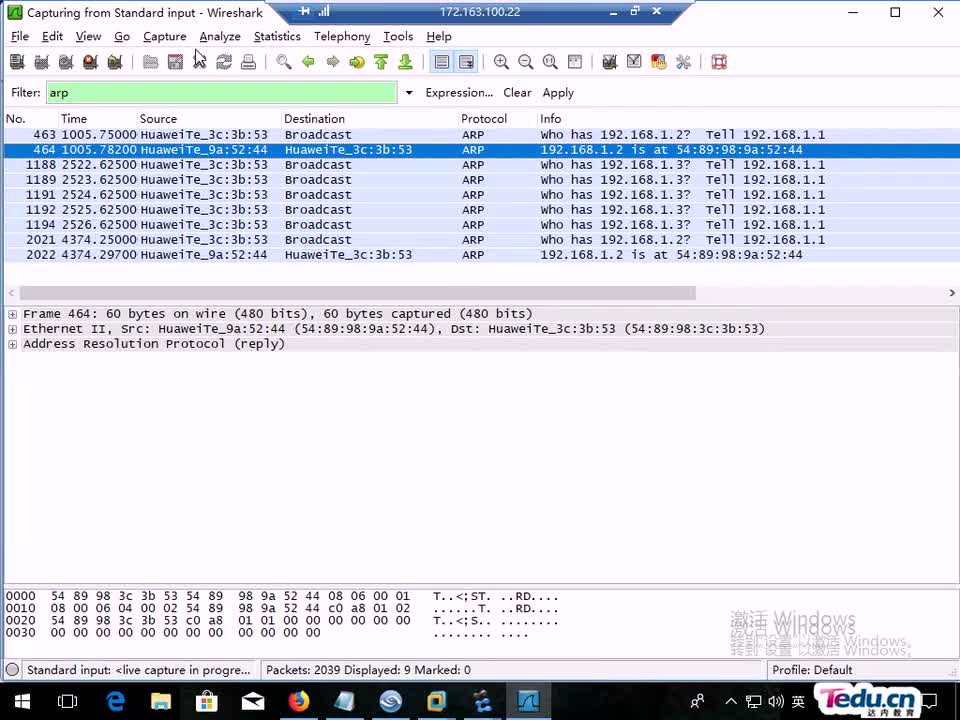Open preferences toolbar icon
Screen dimensions: 960x720
[x=683, y=62]
